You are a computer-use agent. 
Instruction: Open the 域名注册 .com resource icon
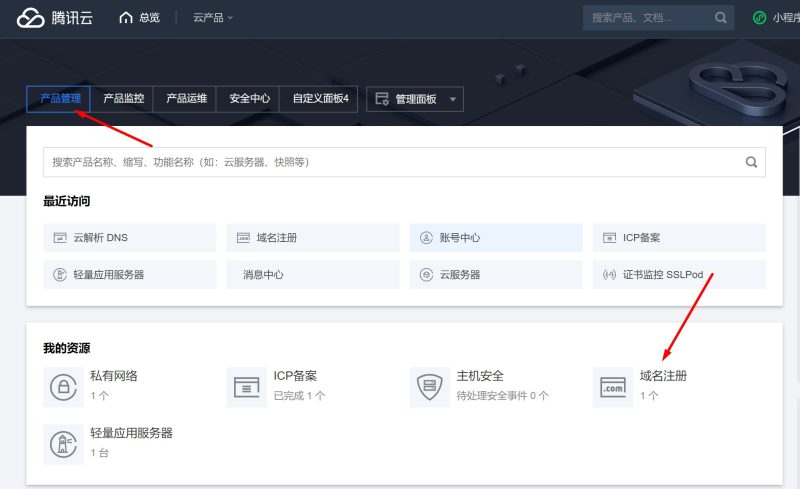(612, 386)
